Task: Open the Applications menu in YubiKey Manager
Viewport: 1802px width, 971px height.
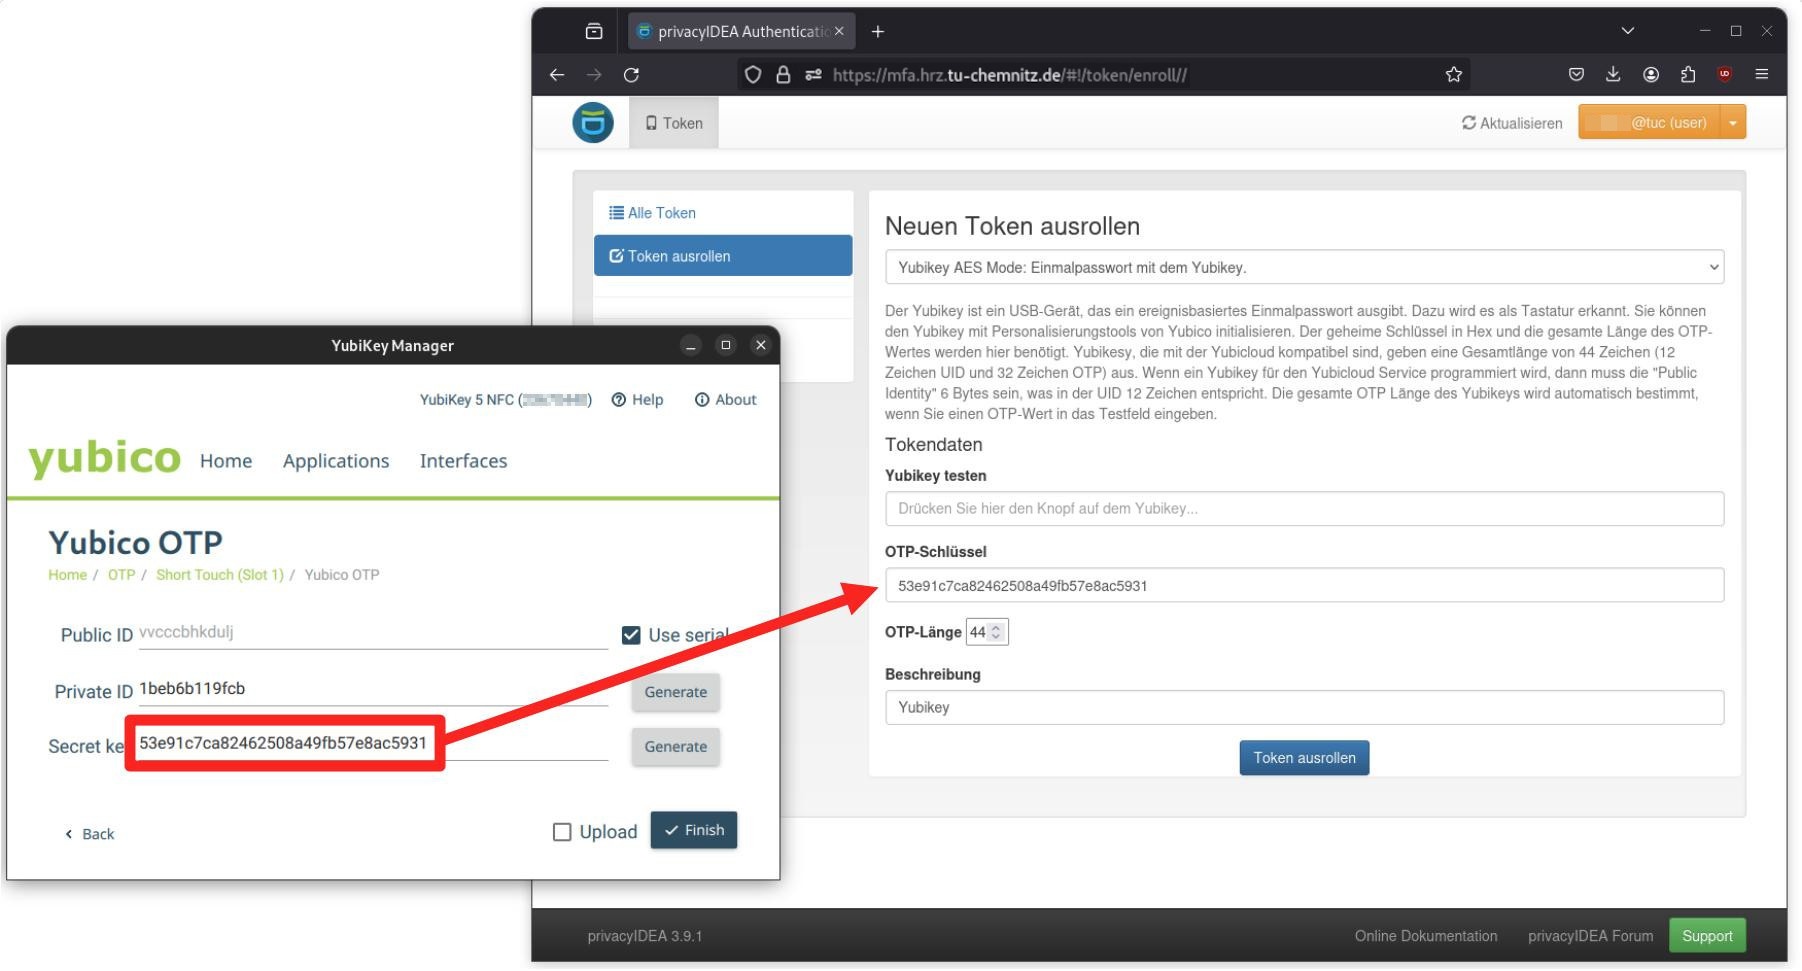Action: tap(335, 461)
